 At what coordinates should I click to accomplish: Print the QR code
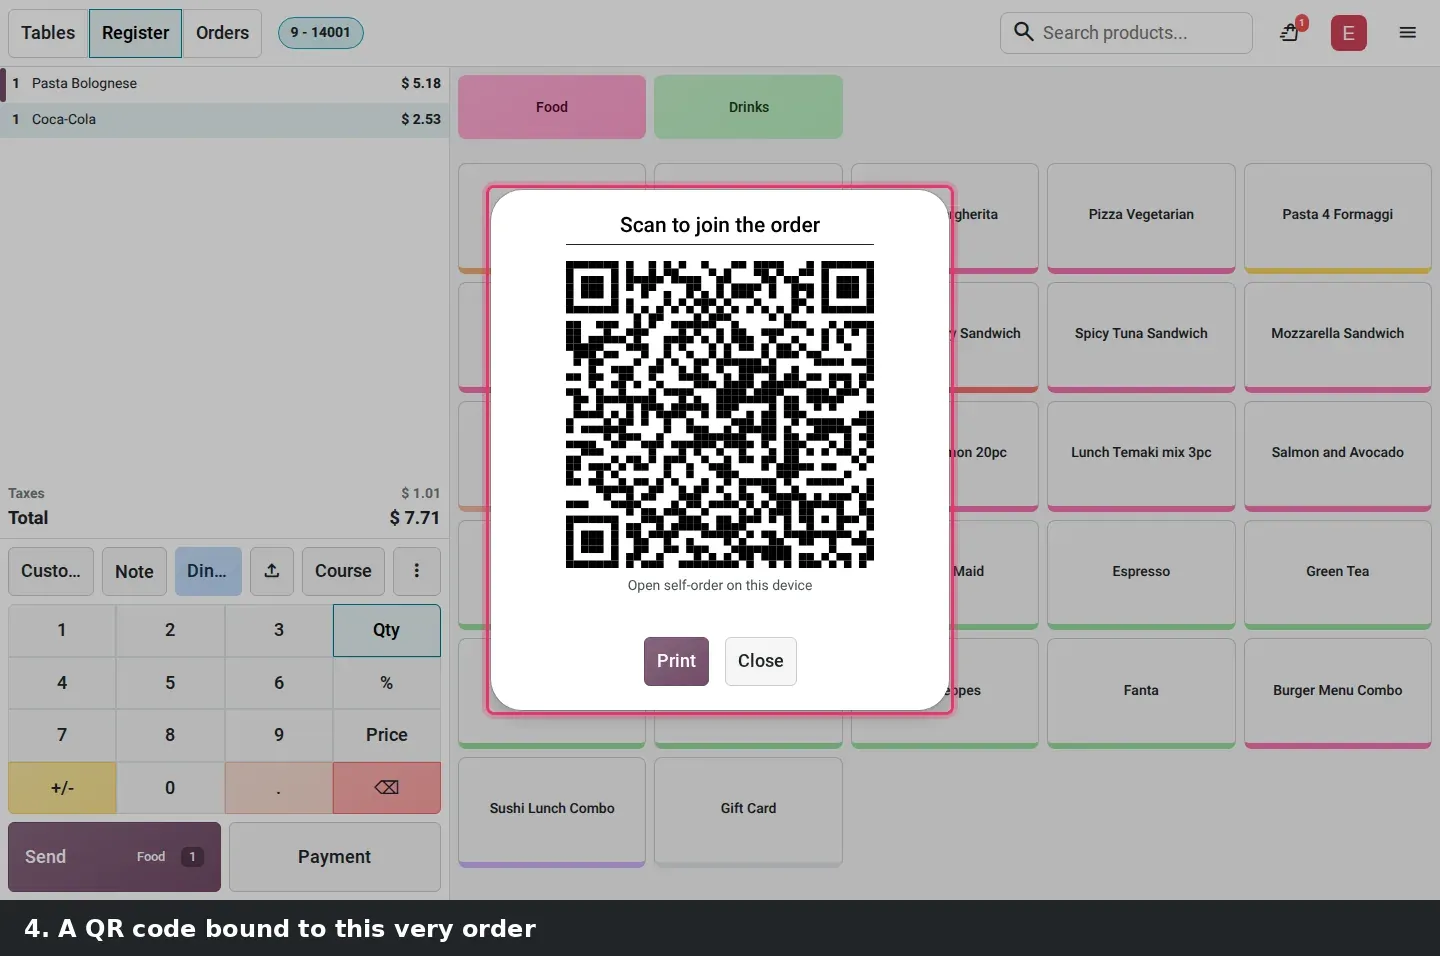pos(676,661)
